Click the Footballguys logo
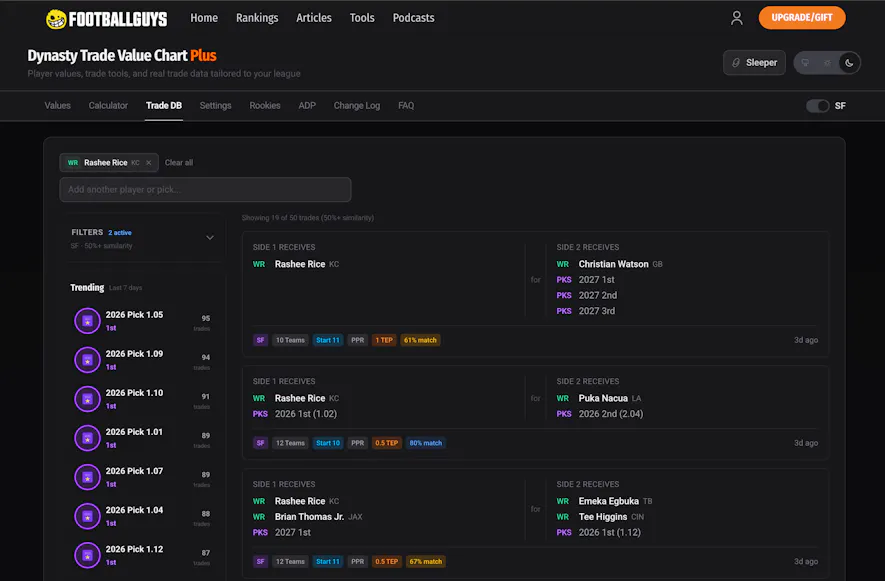This screenshot has width=885, height=581. pos(107,18)
